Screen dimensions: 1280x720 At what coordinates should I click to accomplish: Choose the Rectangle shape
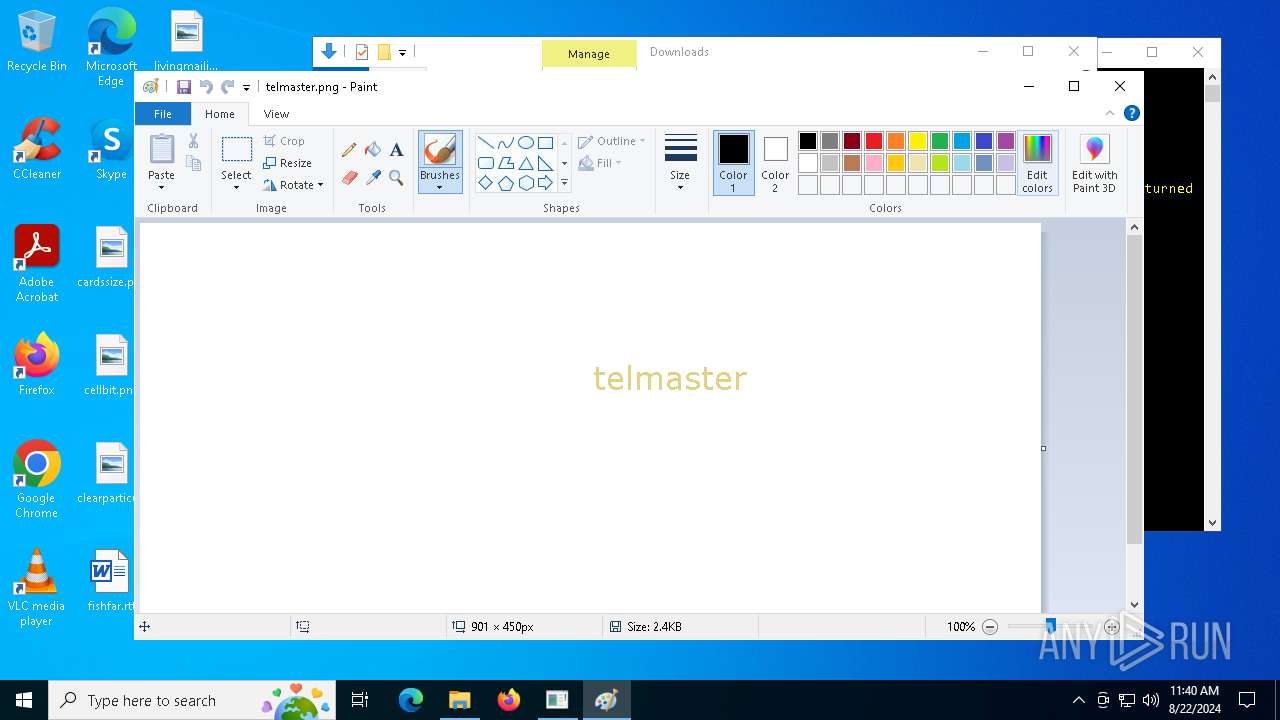click(545, 142)
